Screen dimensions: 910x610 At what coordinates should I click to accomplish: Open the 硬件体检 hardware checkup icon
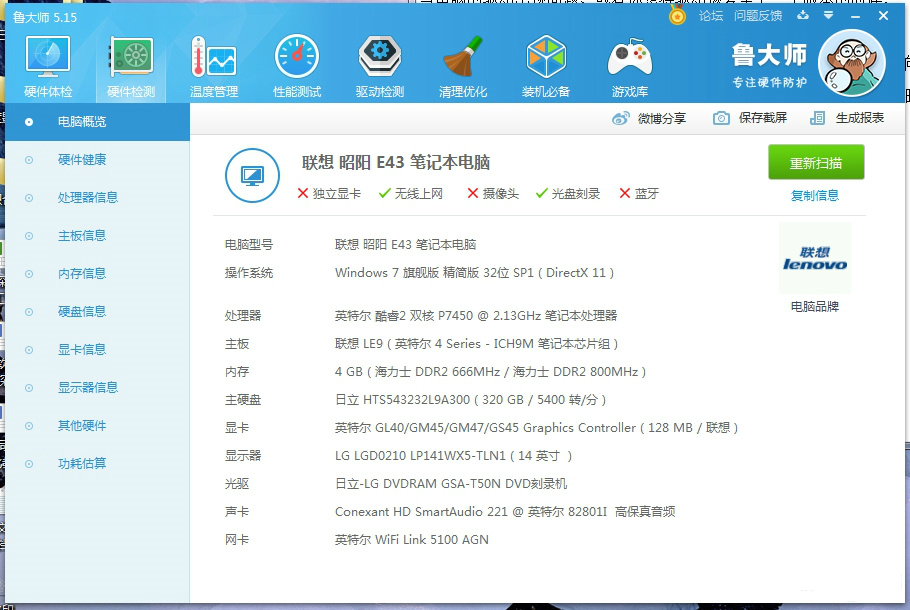coord(48,66)
